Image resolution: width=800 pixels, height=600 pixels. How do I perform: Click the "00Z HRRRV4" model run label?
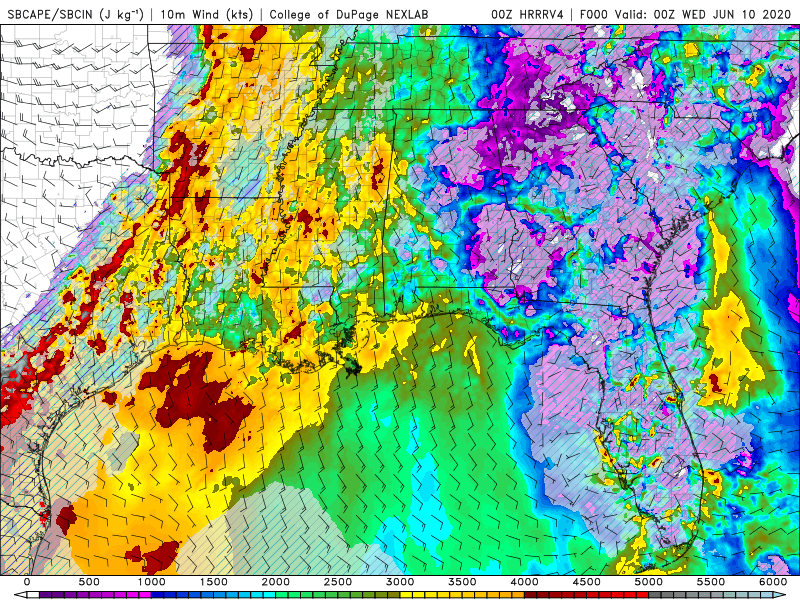[x=528, y=14]
